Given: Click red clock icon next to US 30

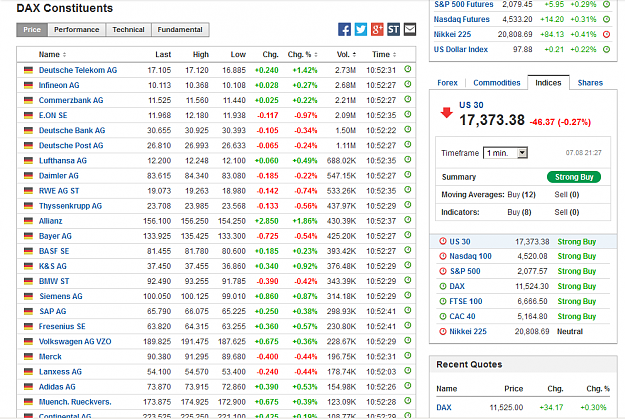Looking at the screenshot, I should (443, 241).
